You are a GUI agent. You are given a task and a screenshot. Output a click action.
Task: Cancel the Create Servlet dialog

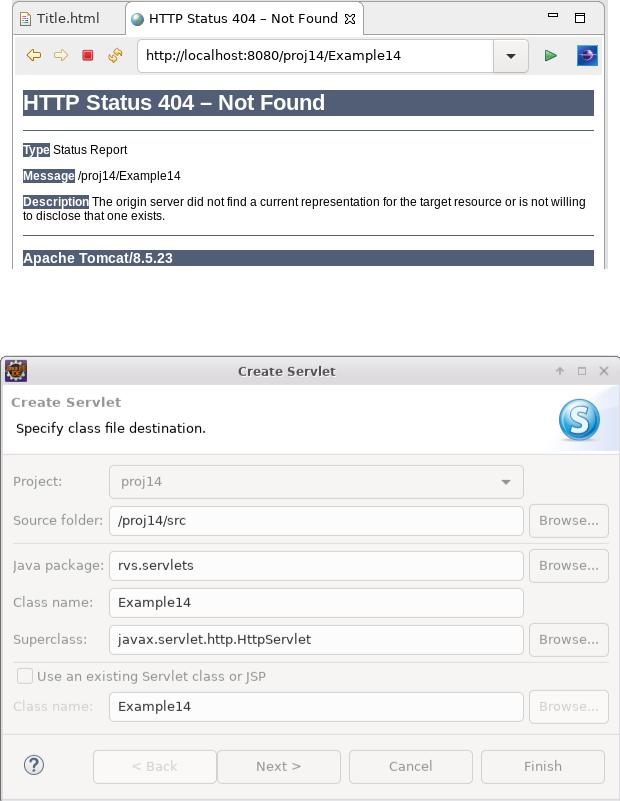[411, 766]
